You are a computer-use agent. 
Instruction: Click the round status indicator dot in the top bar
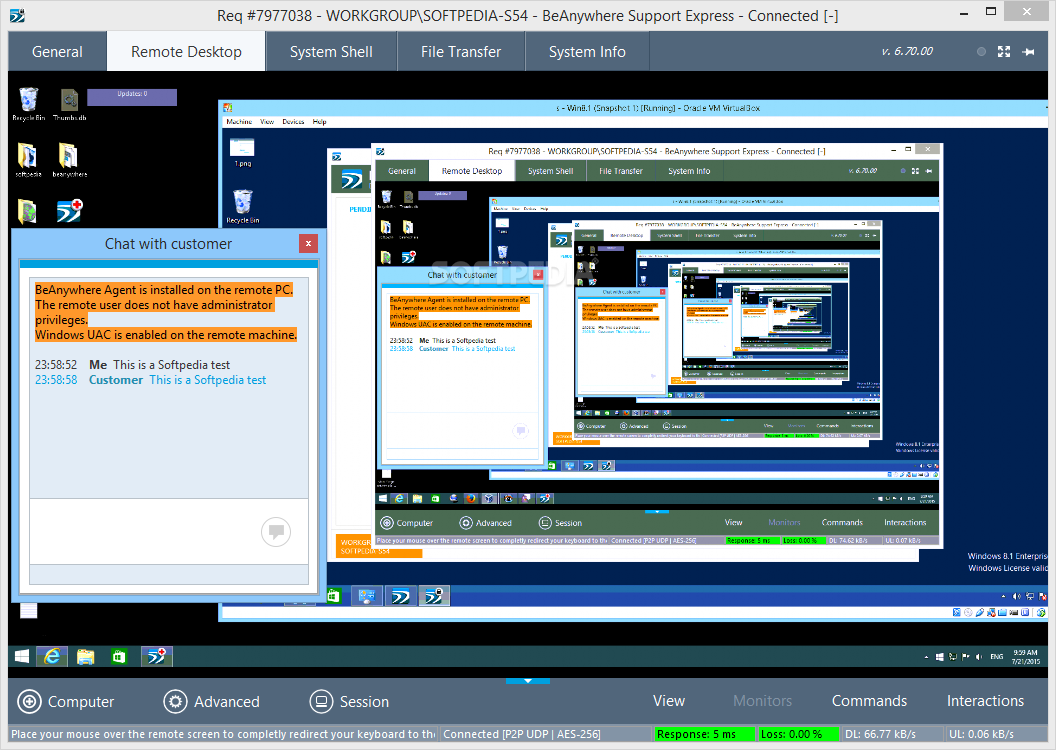click(x=981, y=52)
